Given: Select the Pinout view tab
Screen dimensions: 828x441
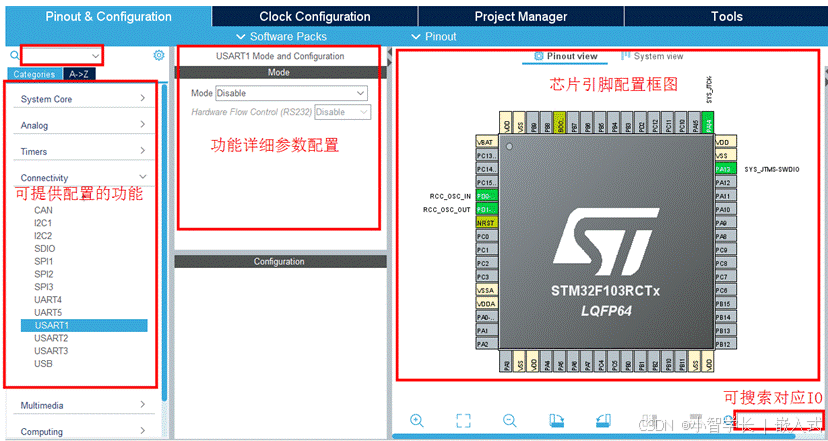Looking at the screenshot, I should pos(566,56).
